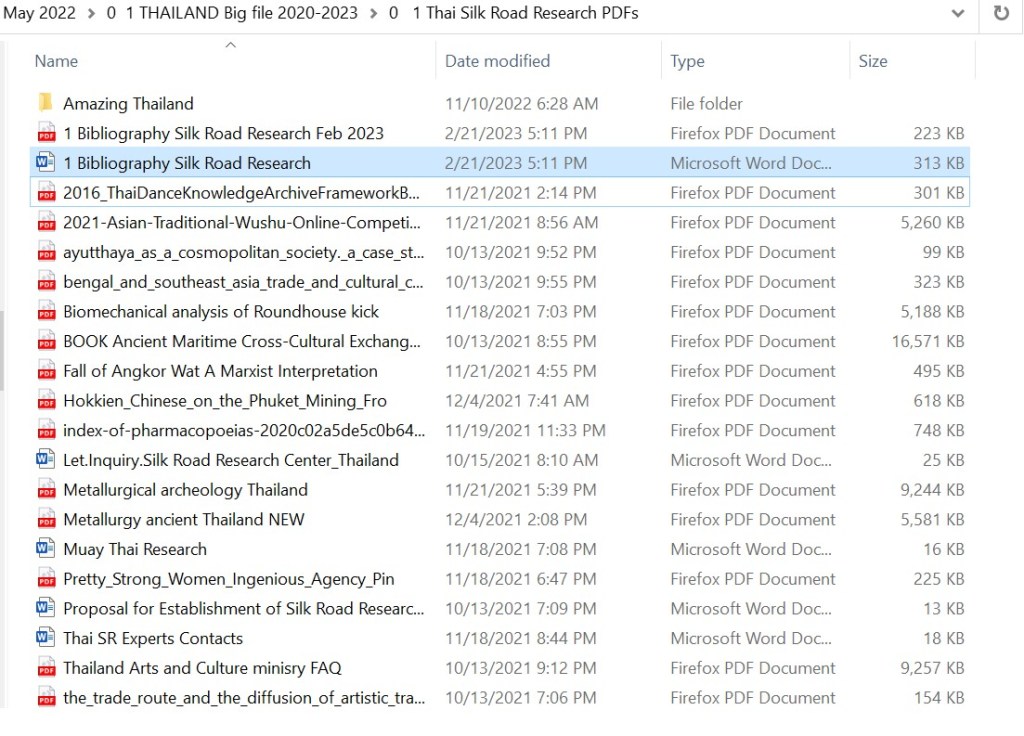The height and width of the screenshot is (736, 1024).
Task: Click Word icon for Thai SR Experts Contacts
Action: pos(45,638)
